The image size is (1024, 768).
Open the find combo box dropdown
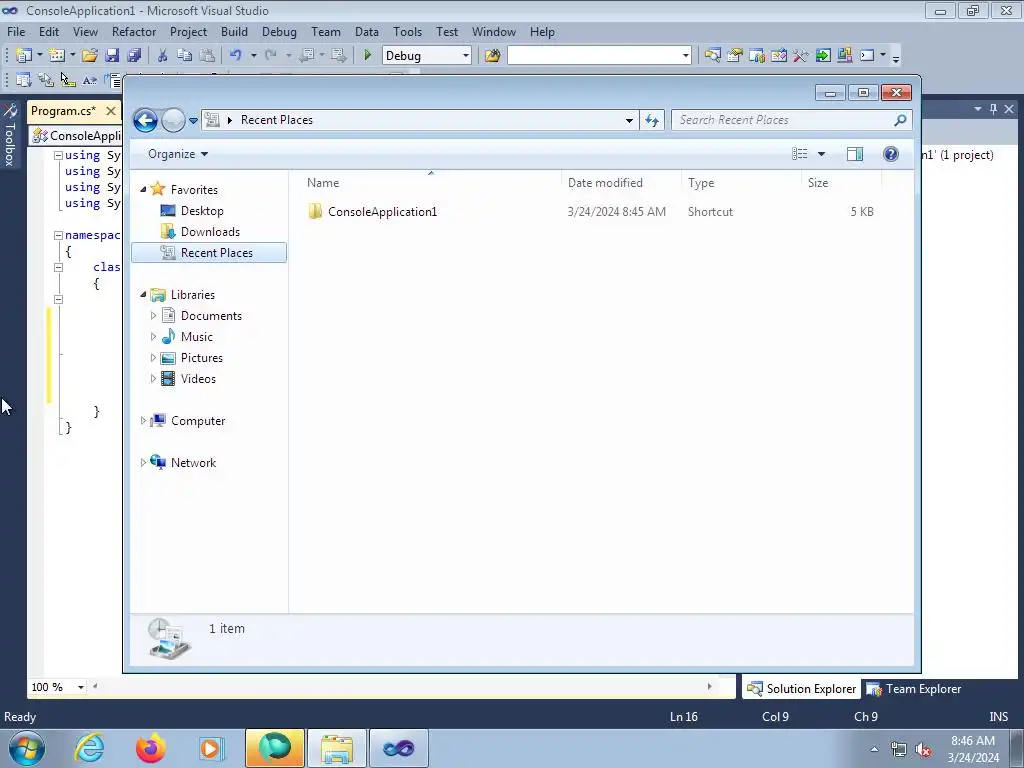pos(686,56)
